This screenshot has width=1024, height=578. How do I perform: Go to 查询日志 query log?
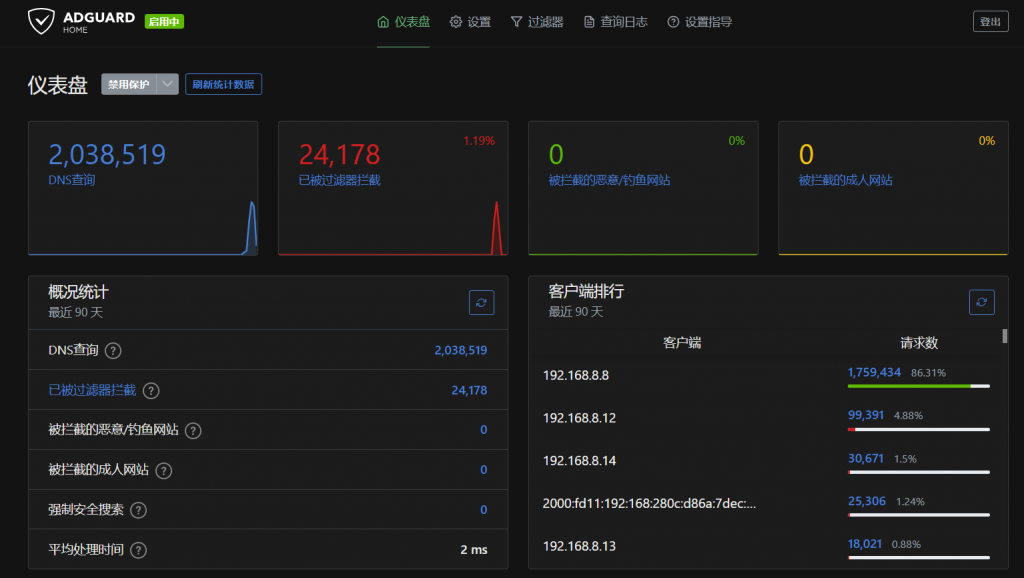coord(616,22)
